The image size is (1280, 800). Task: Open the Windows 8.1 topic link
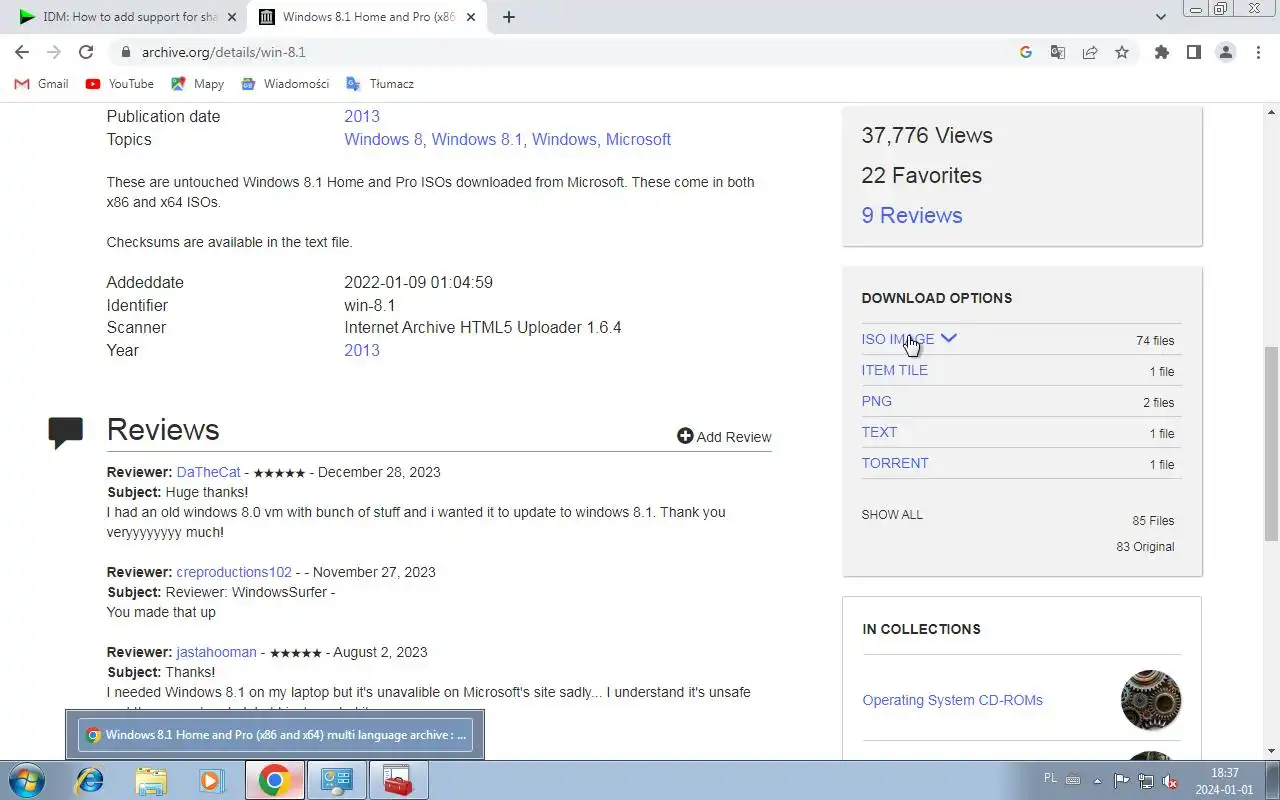coord(477,139)
